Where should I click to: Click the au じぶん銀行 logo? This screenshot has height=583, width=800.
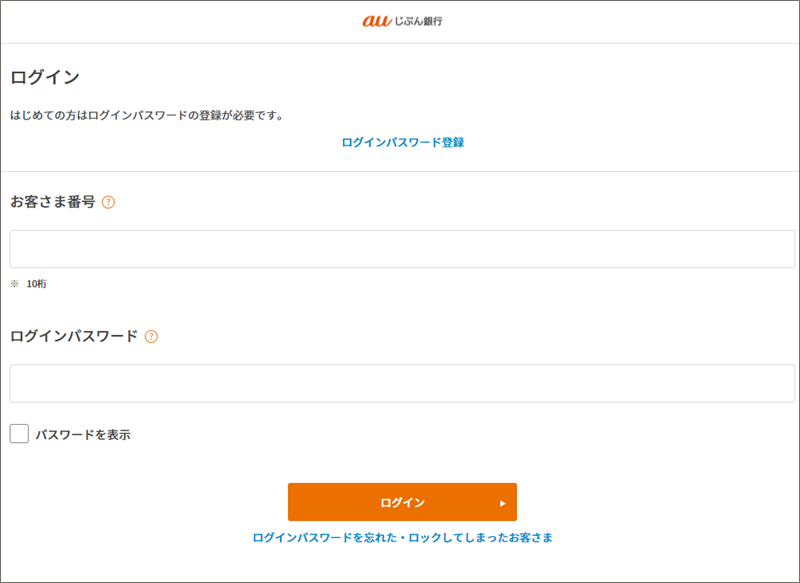click(x=401, y=21)
